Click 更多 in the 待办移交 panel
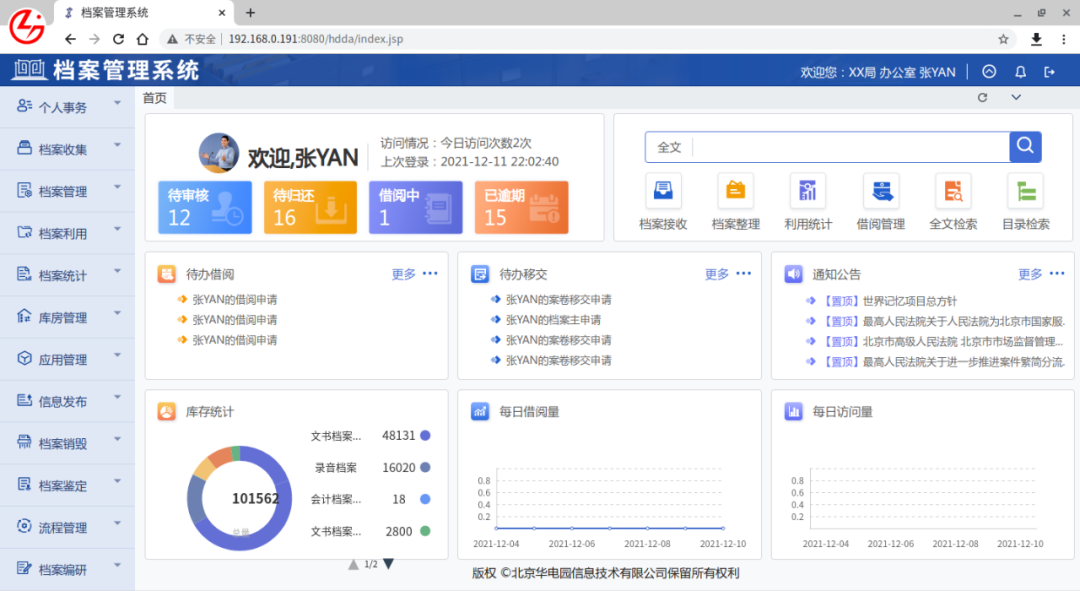 point(717,274)
